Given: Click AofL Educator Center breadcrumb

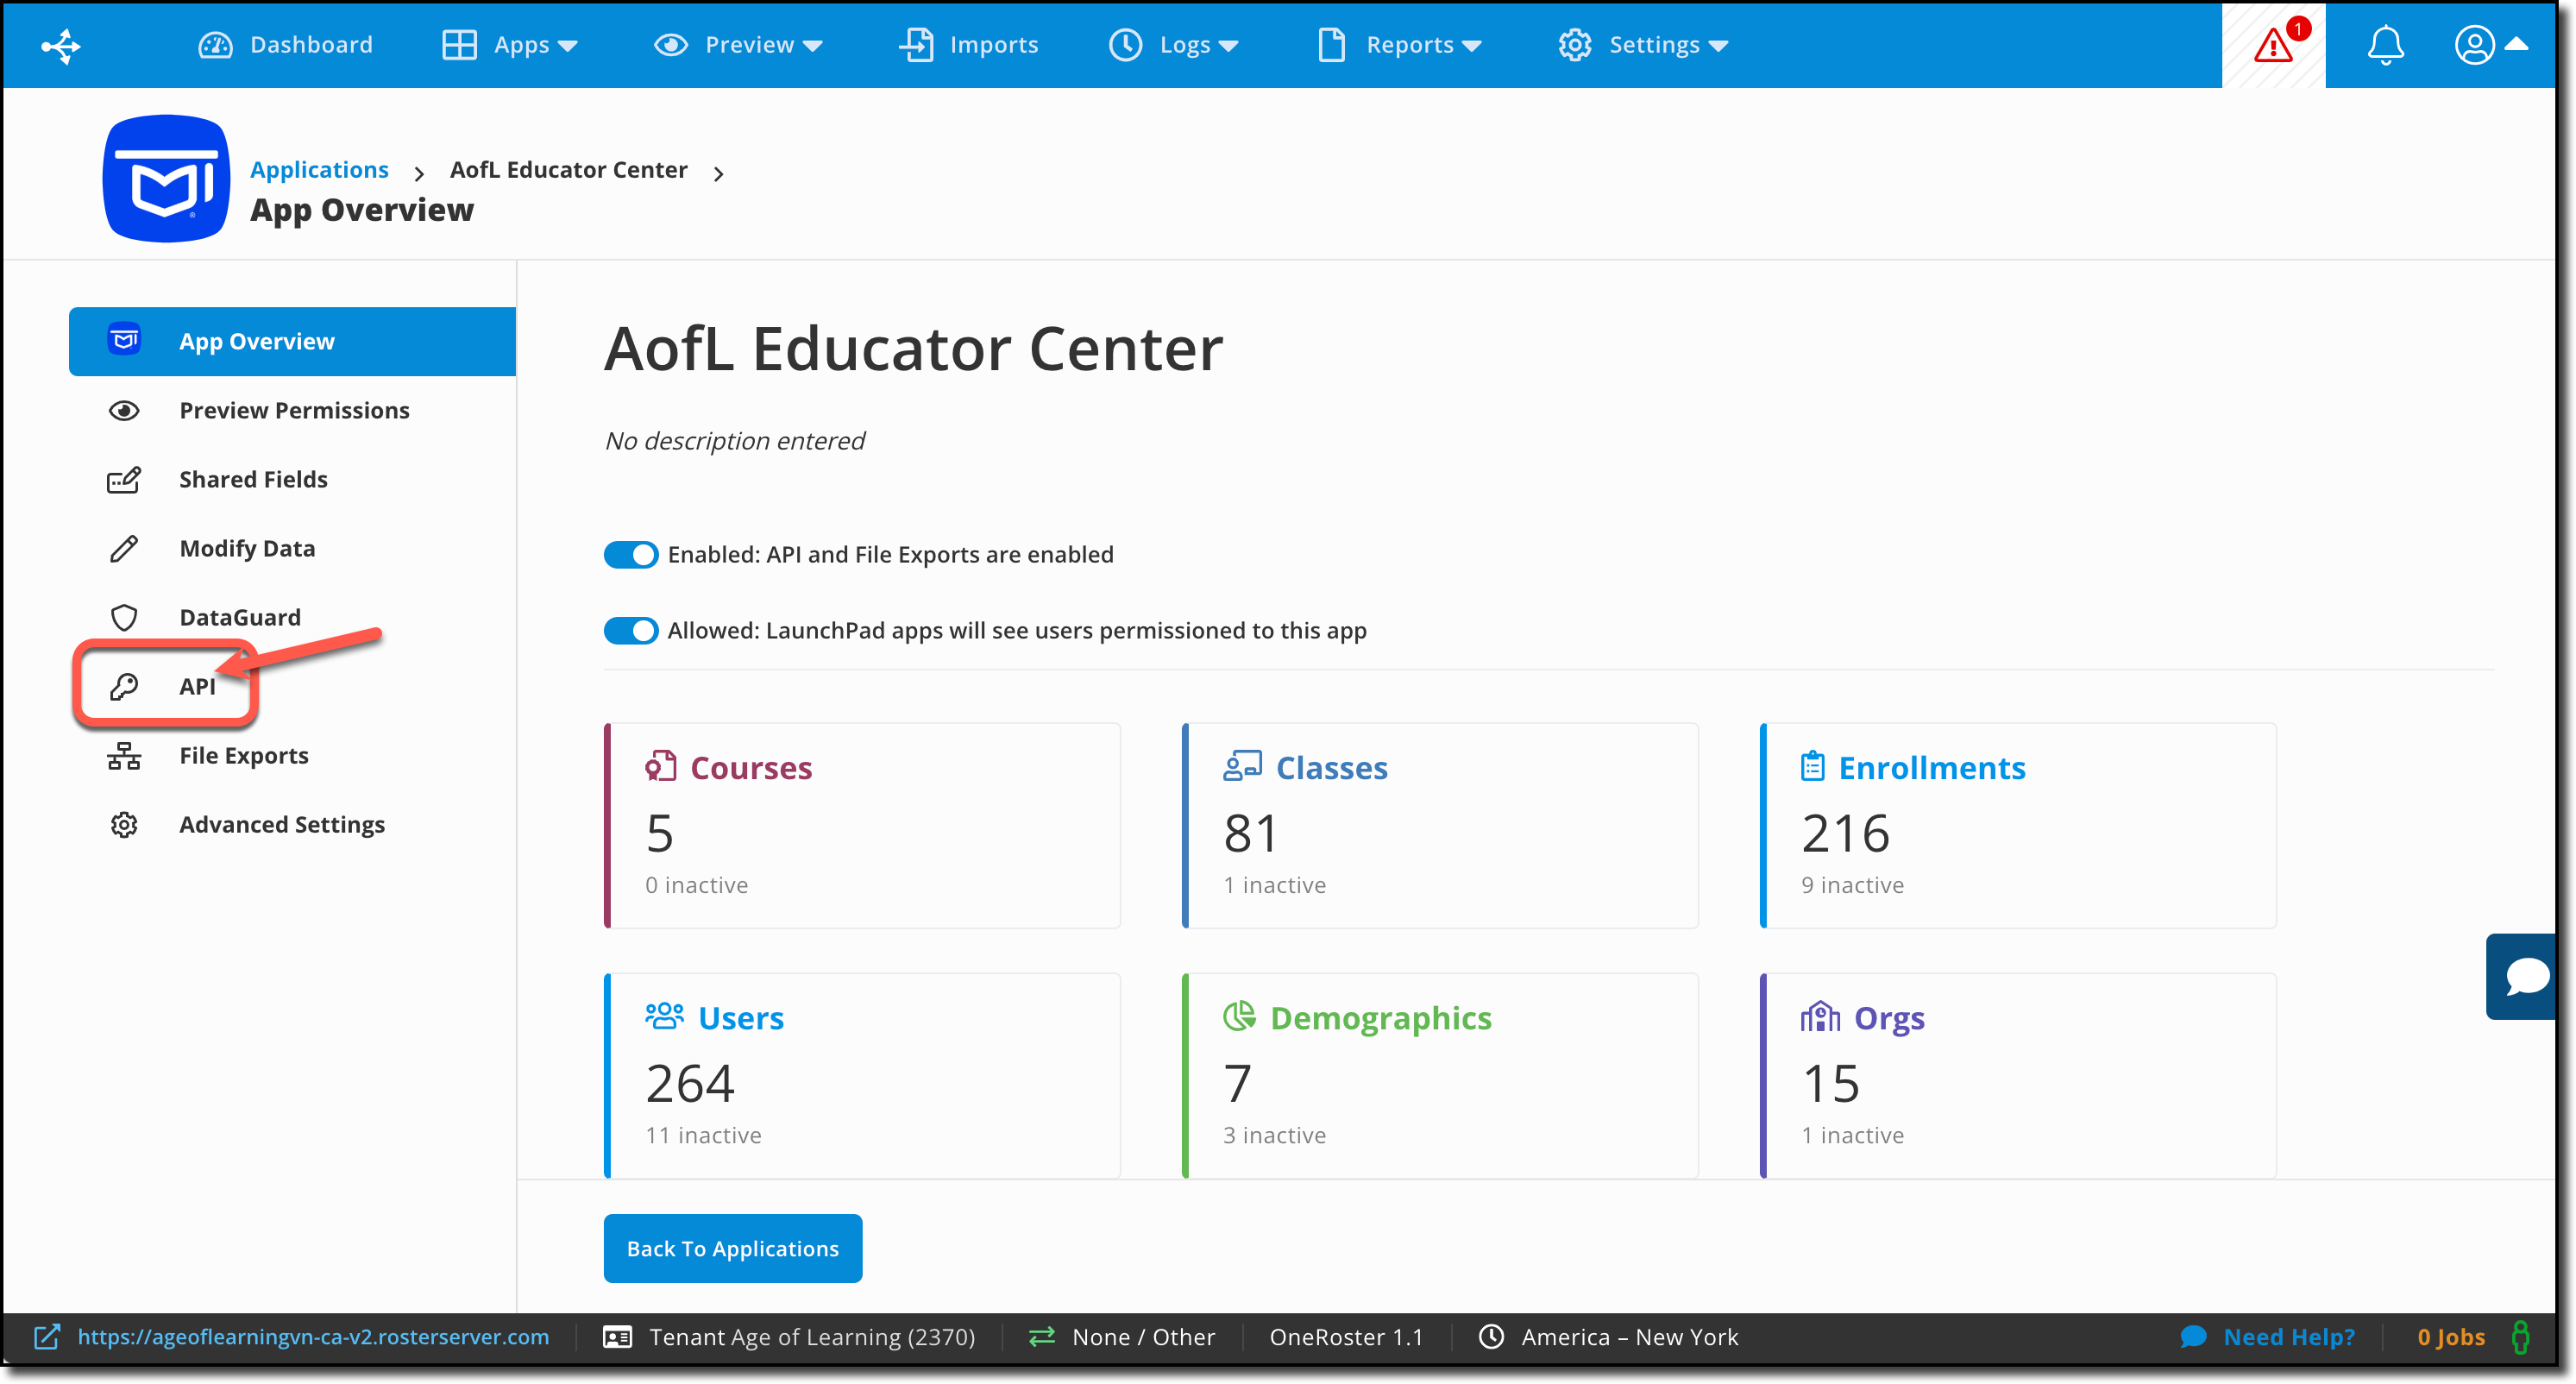Looking at the screenshot, I should coord(568,170).
